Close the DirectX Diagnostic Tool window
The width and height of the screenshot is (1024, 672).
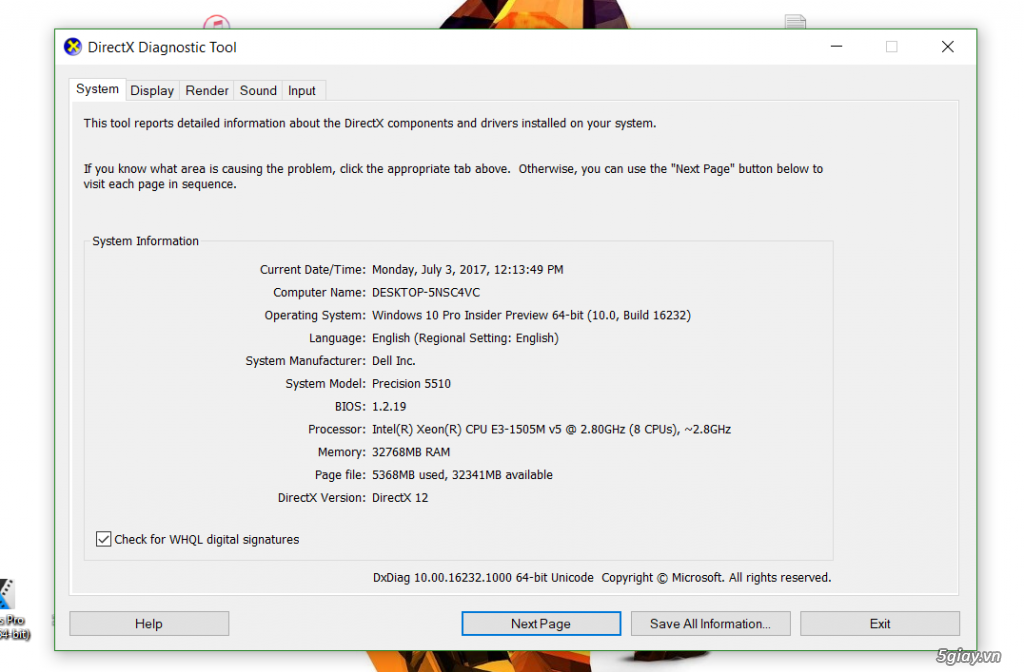947,47
